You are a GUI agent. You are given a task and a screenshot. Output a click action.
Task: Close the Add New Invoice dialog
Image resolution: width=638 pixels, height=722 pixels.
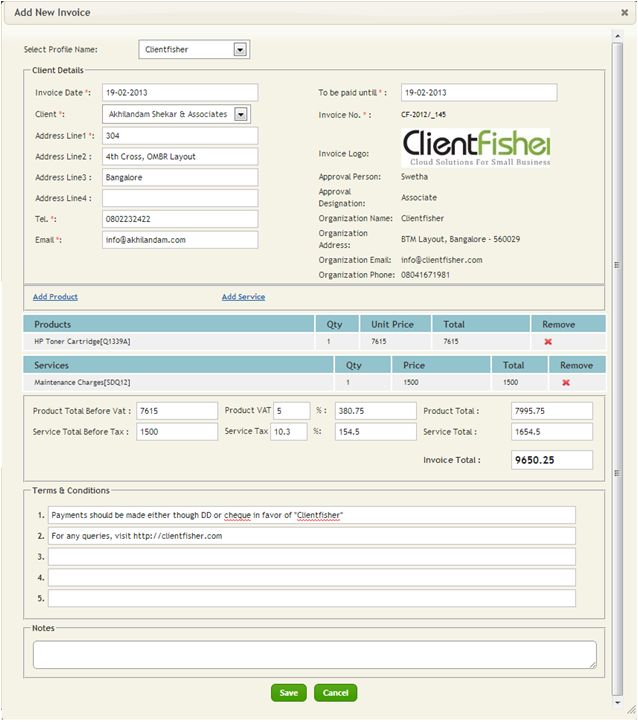pos(624,12)
